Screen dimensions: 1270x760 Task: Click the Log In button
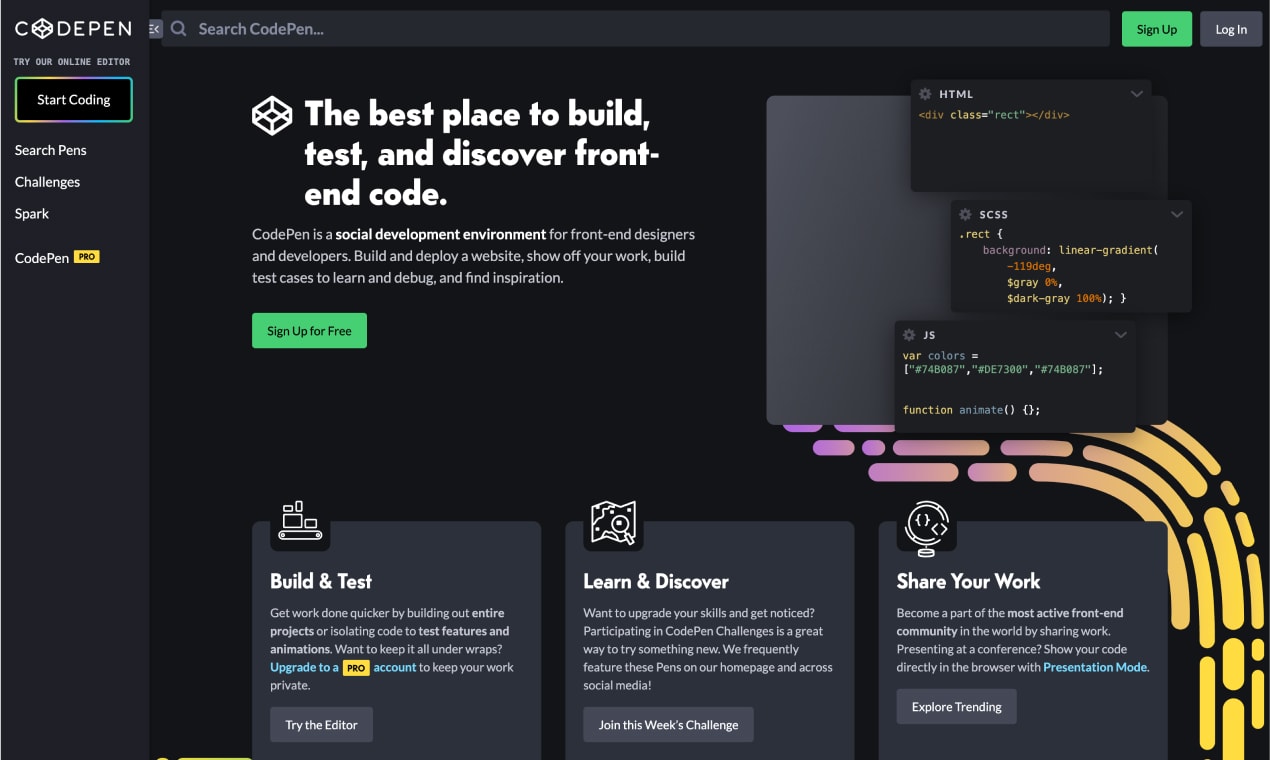click(1231, 29)
